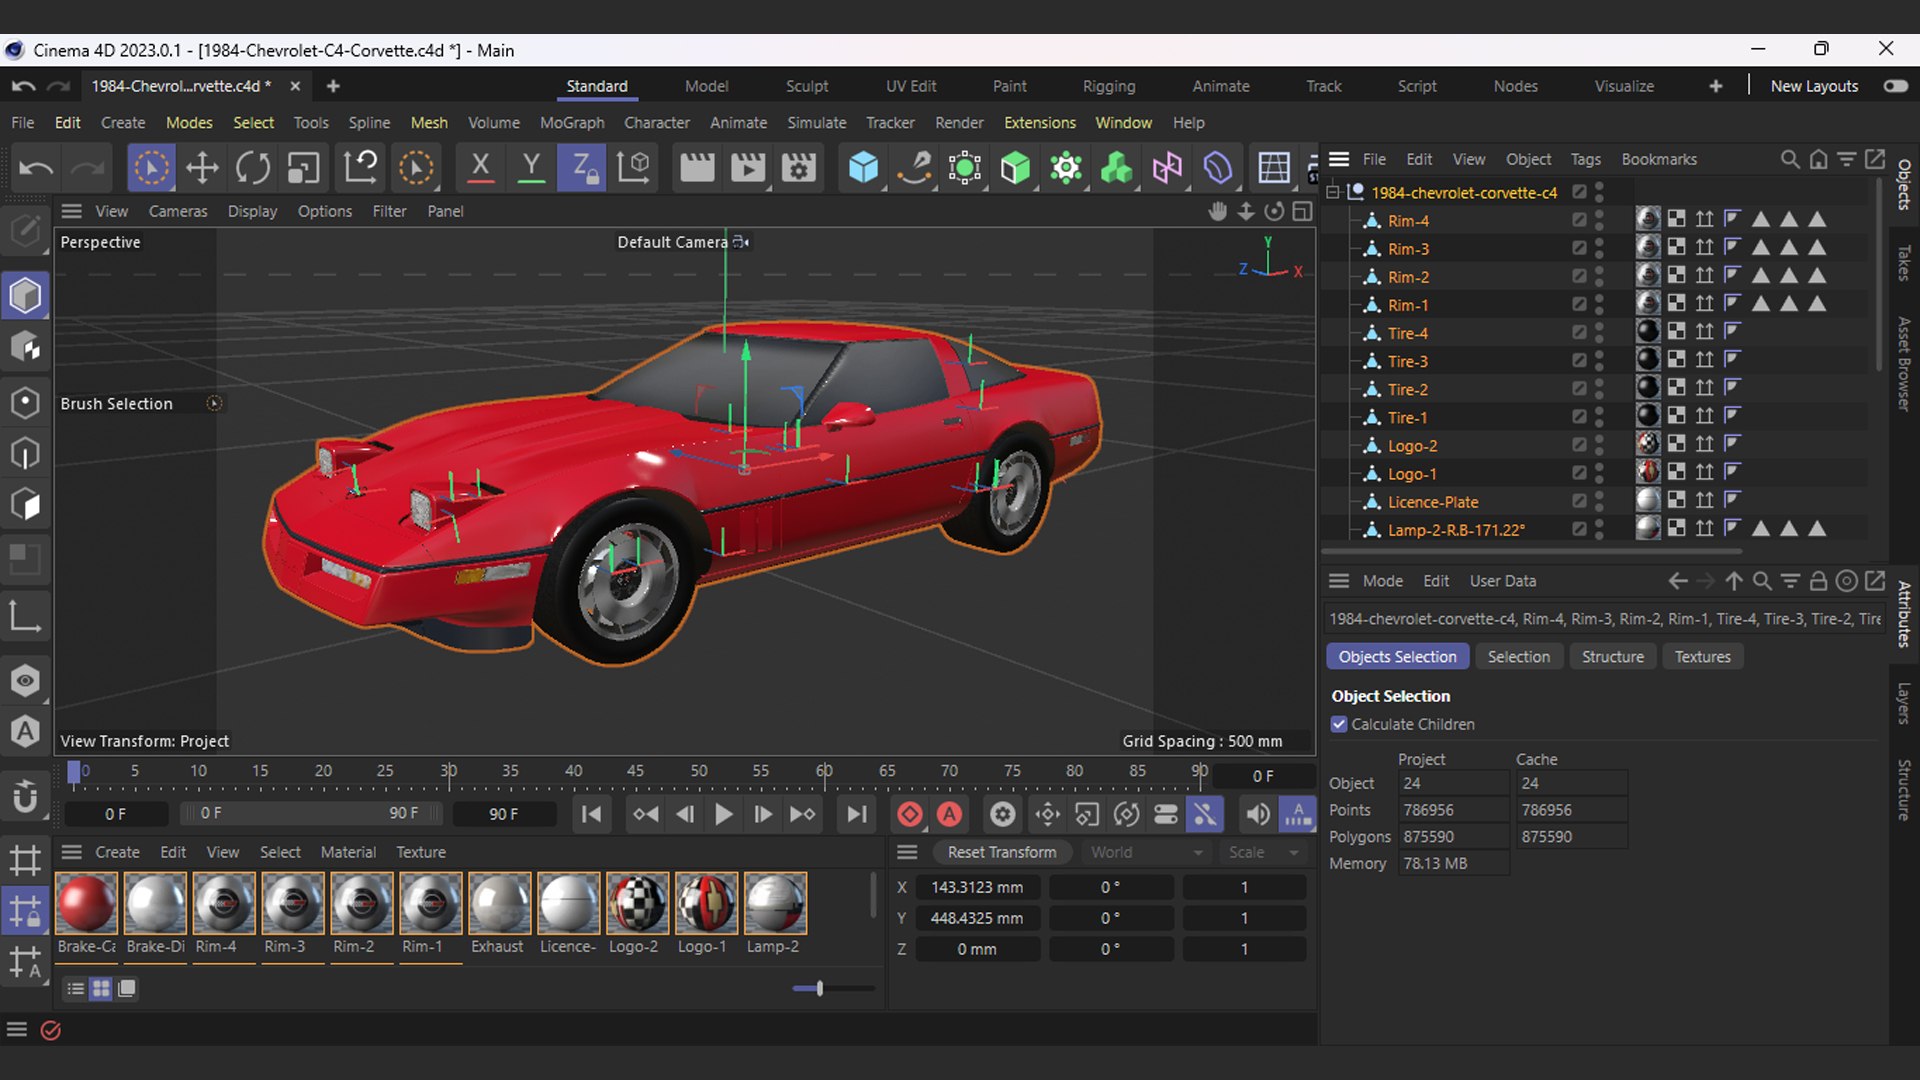
Task: Switch to the Sculpt layout tab
Action: [x=806, y=86]
